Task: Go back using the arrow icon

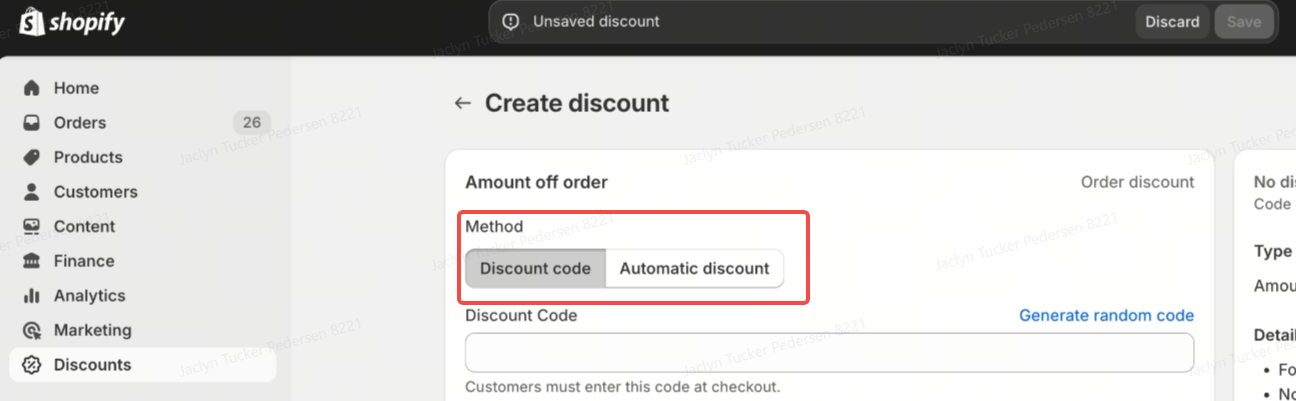Action: (462, 103)
